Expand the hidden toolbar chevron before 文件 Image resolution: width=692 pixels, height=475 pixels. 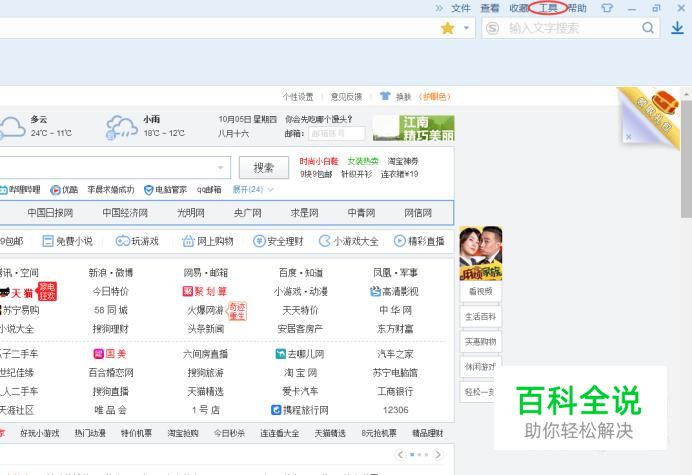point(439,8)
